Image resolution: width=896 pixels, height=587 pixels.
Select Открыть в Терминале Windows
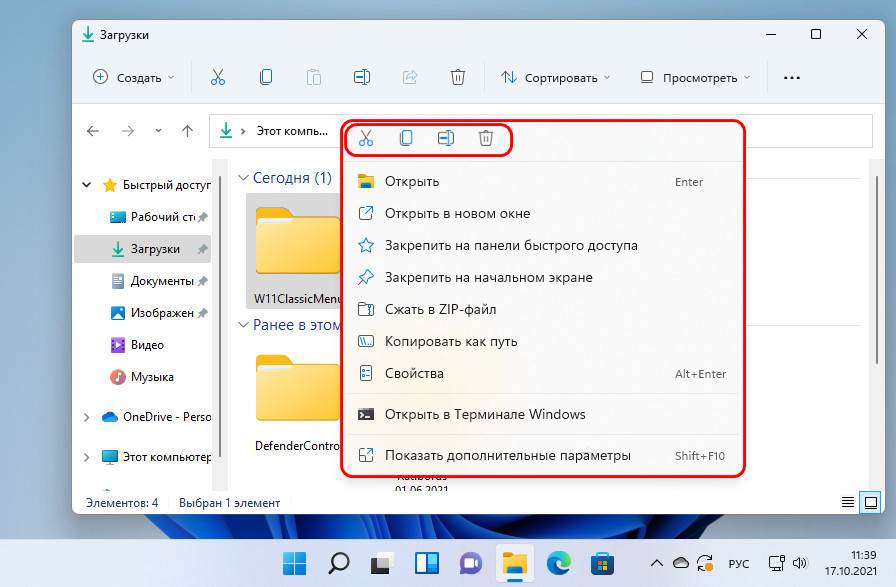(485, 414)
